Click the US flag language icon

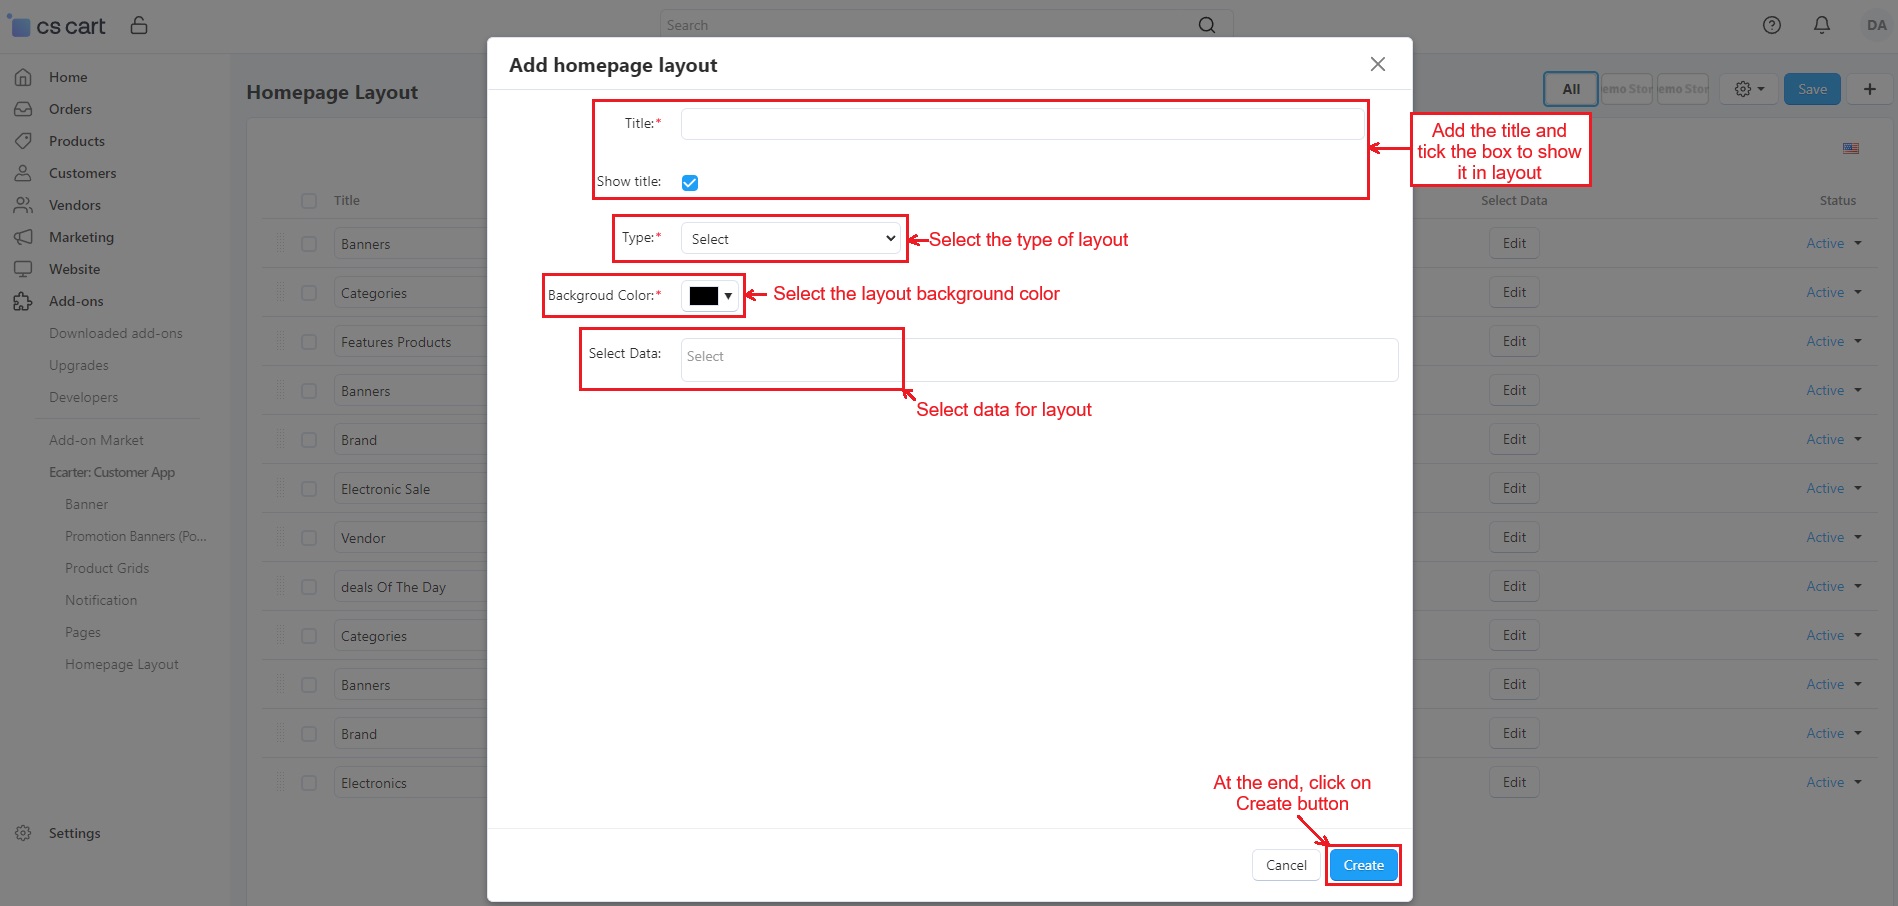point(1851,148)
